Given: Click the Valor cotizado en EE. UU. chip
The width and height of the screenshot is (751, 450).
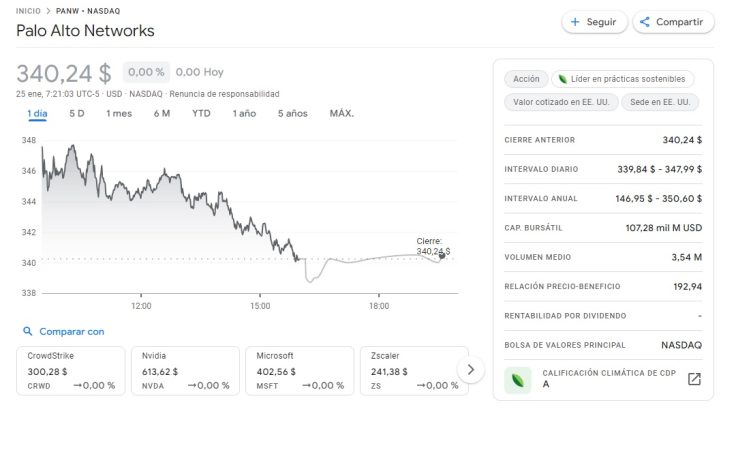Looking at the screenshot, I should (559, 102).
